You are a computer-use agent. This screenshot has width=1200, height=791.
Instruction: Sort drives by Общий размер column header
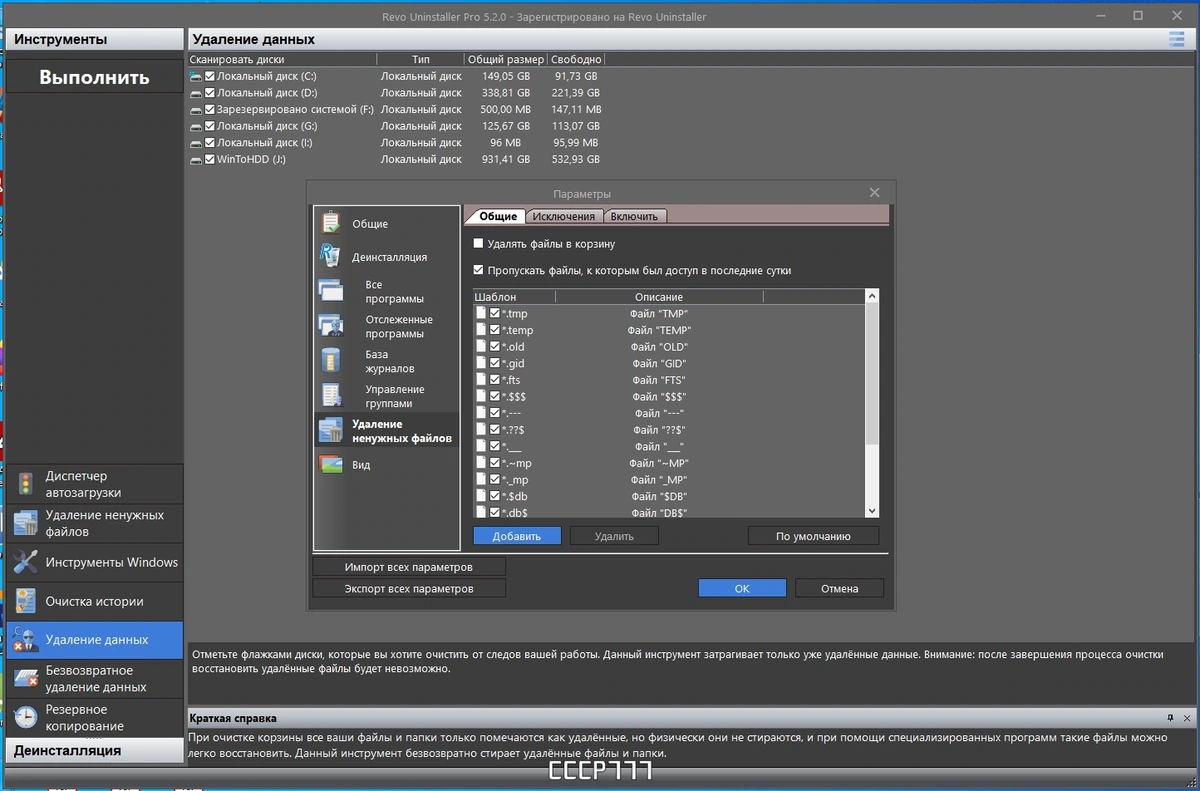coord(506,59)
